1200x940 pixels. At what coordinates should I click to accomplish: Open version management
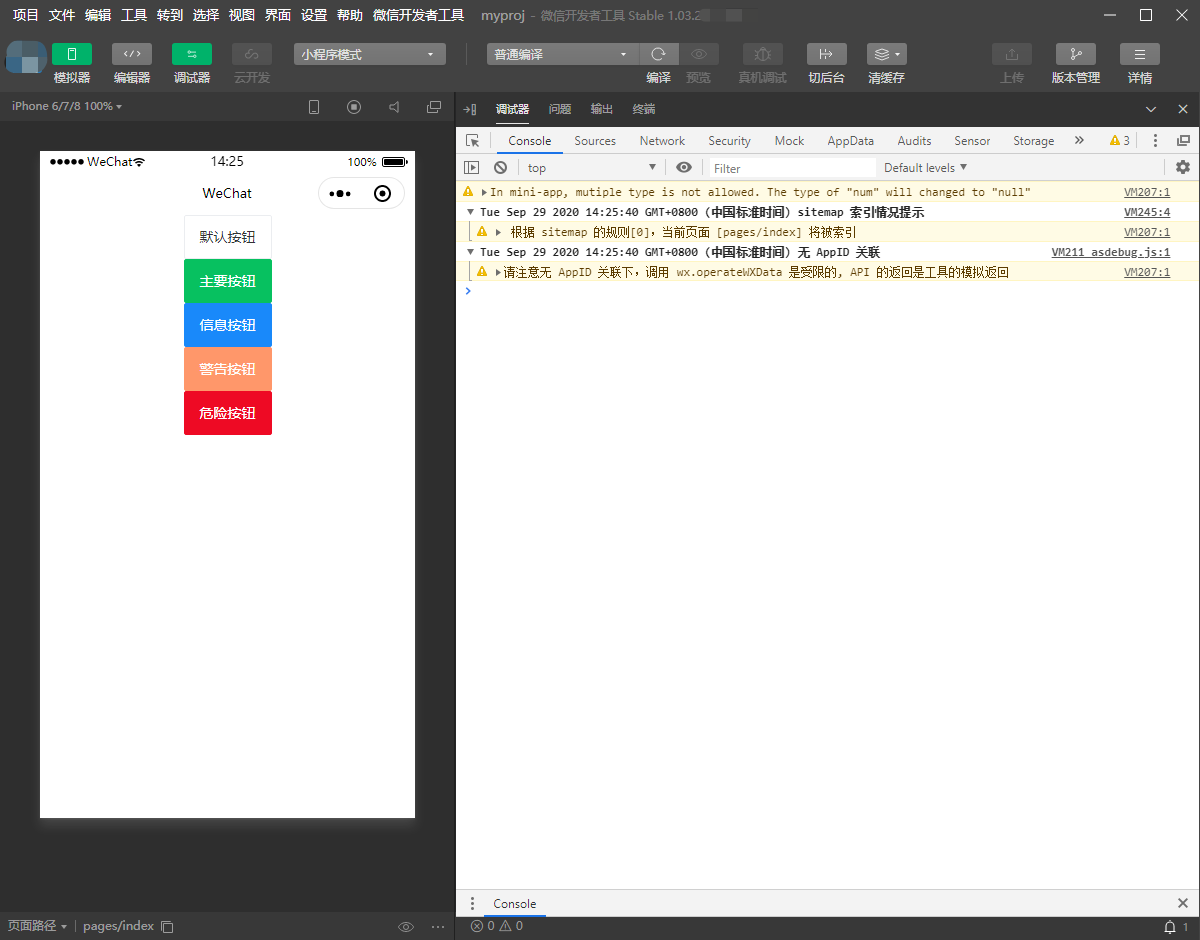click(1075, 54)
